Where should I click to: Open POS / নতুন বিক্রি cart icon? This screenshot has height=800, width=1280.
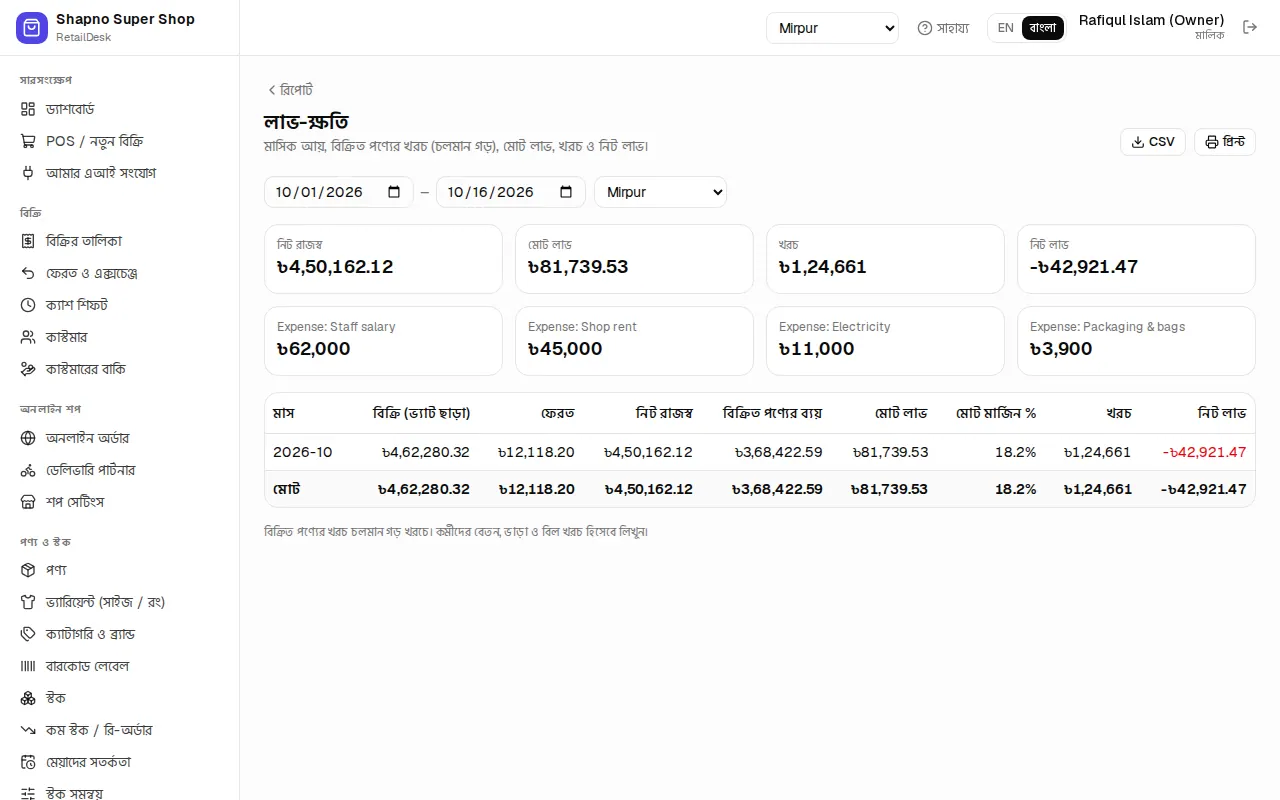[x=28, y=141]
